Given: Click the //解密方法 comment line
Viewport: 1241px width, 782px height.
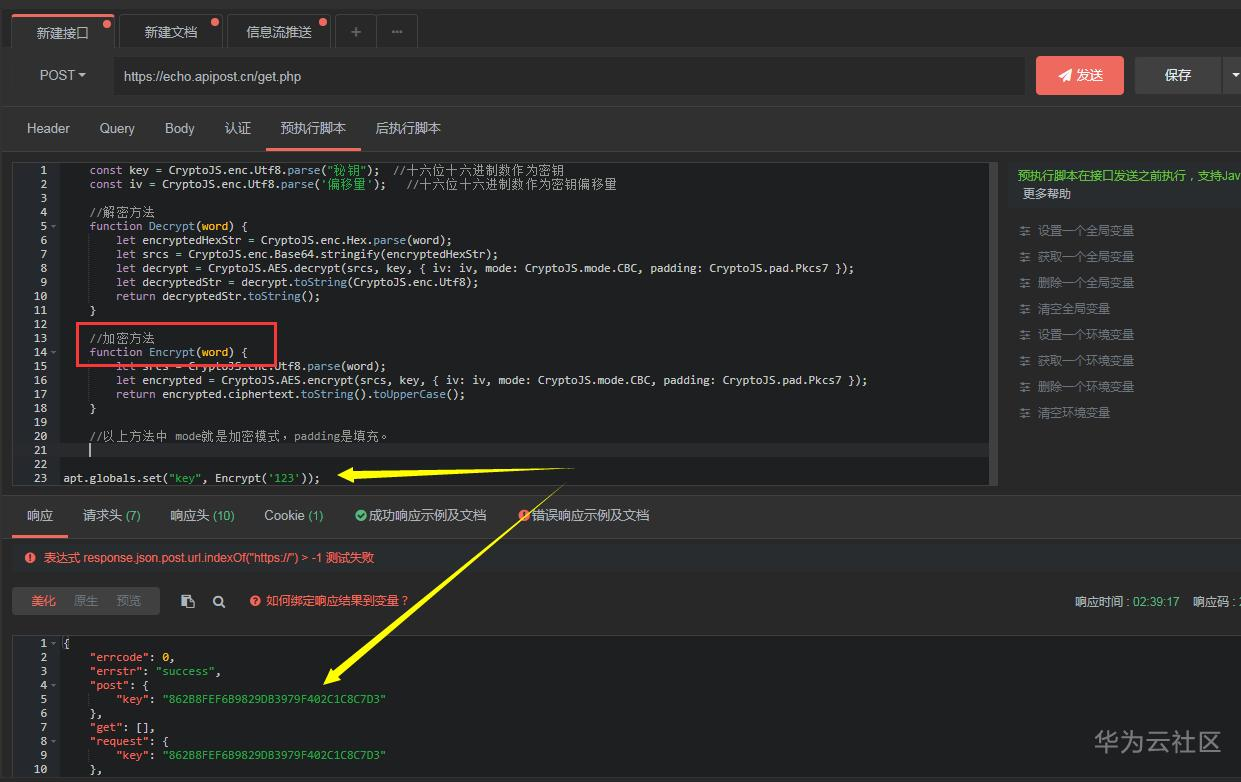Looking at the screenshot, I should pyautogui.click(x=121, y=212).
